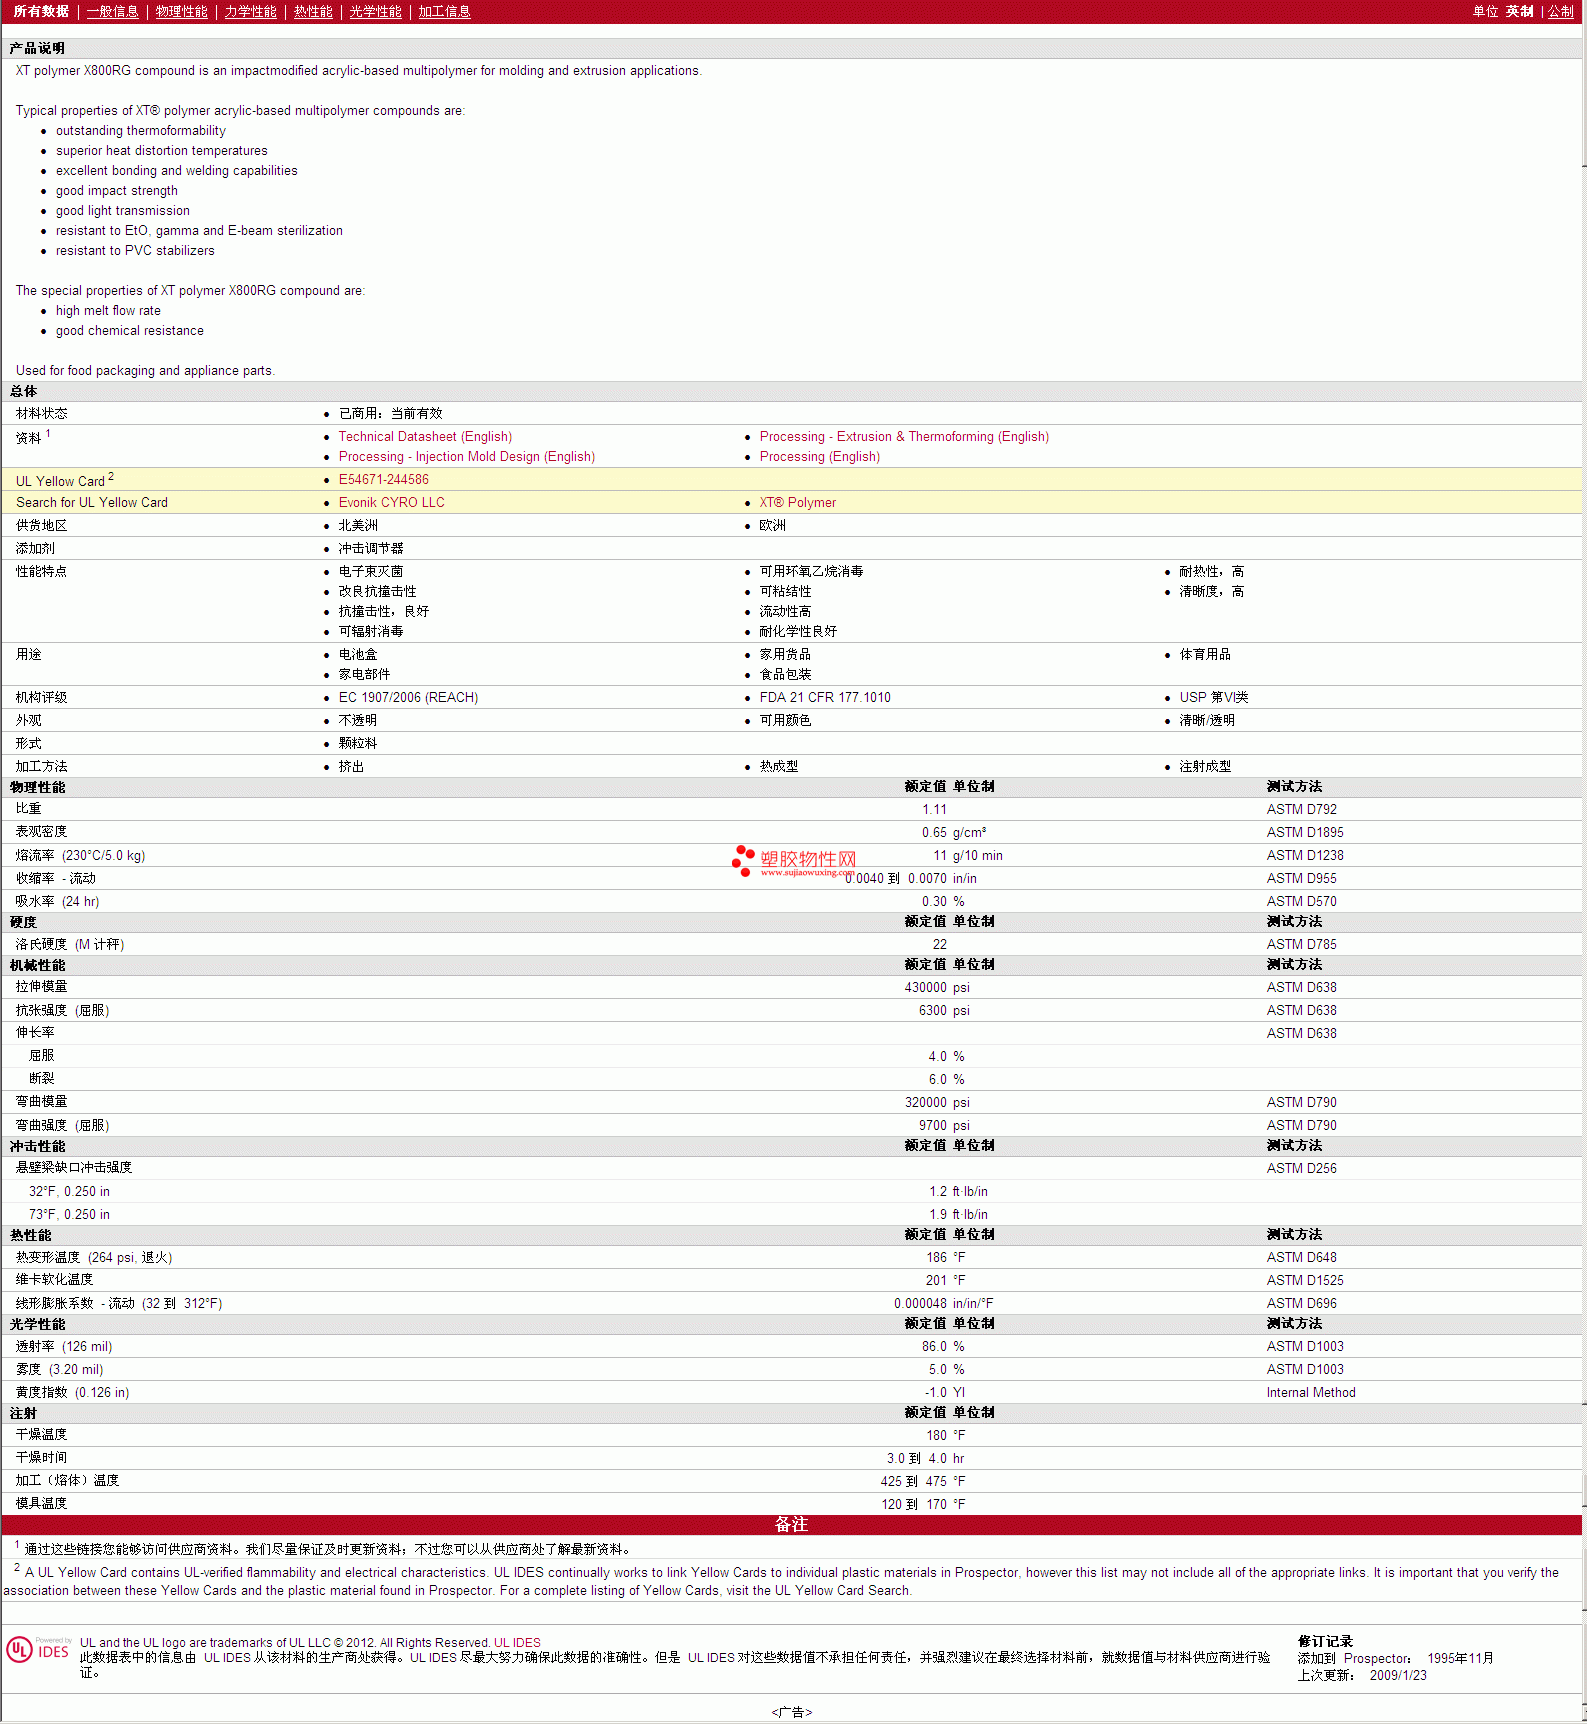Select the 热变形温度 (264 psi, 退火) row label

[94, 1258]
